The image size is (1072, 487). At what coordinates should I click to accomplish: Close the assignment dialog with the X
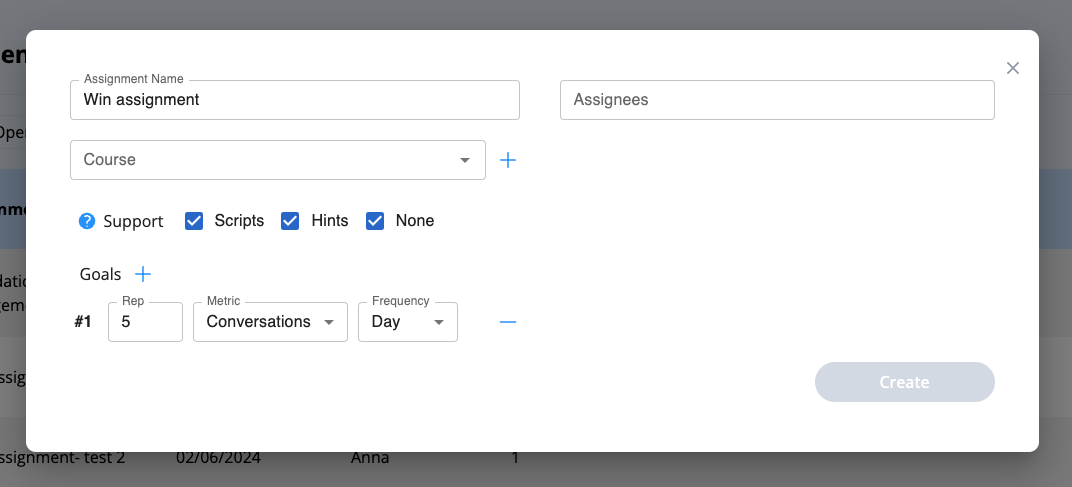(1013, 68)
